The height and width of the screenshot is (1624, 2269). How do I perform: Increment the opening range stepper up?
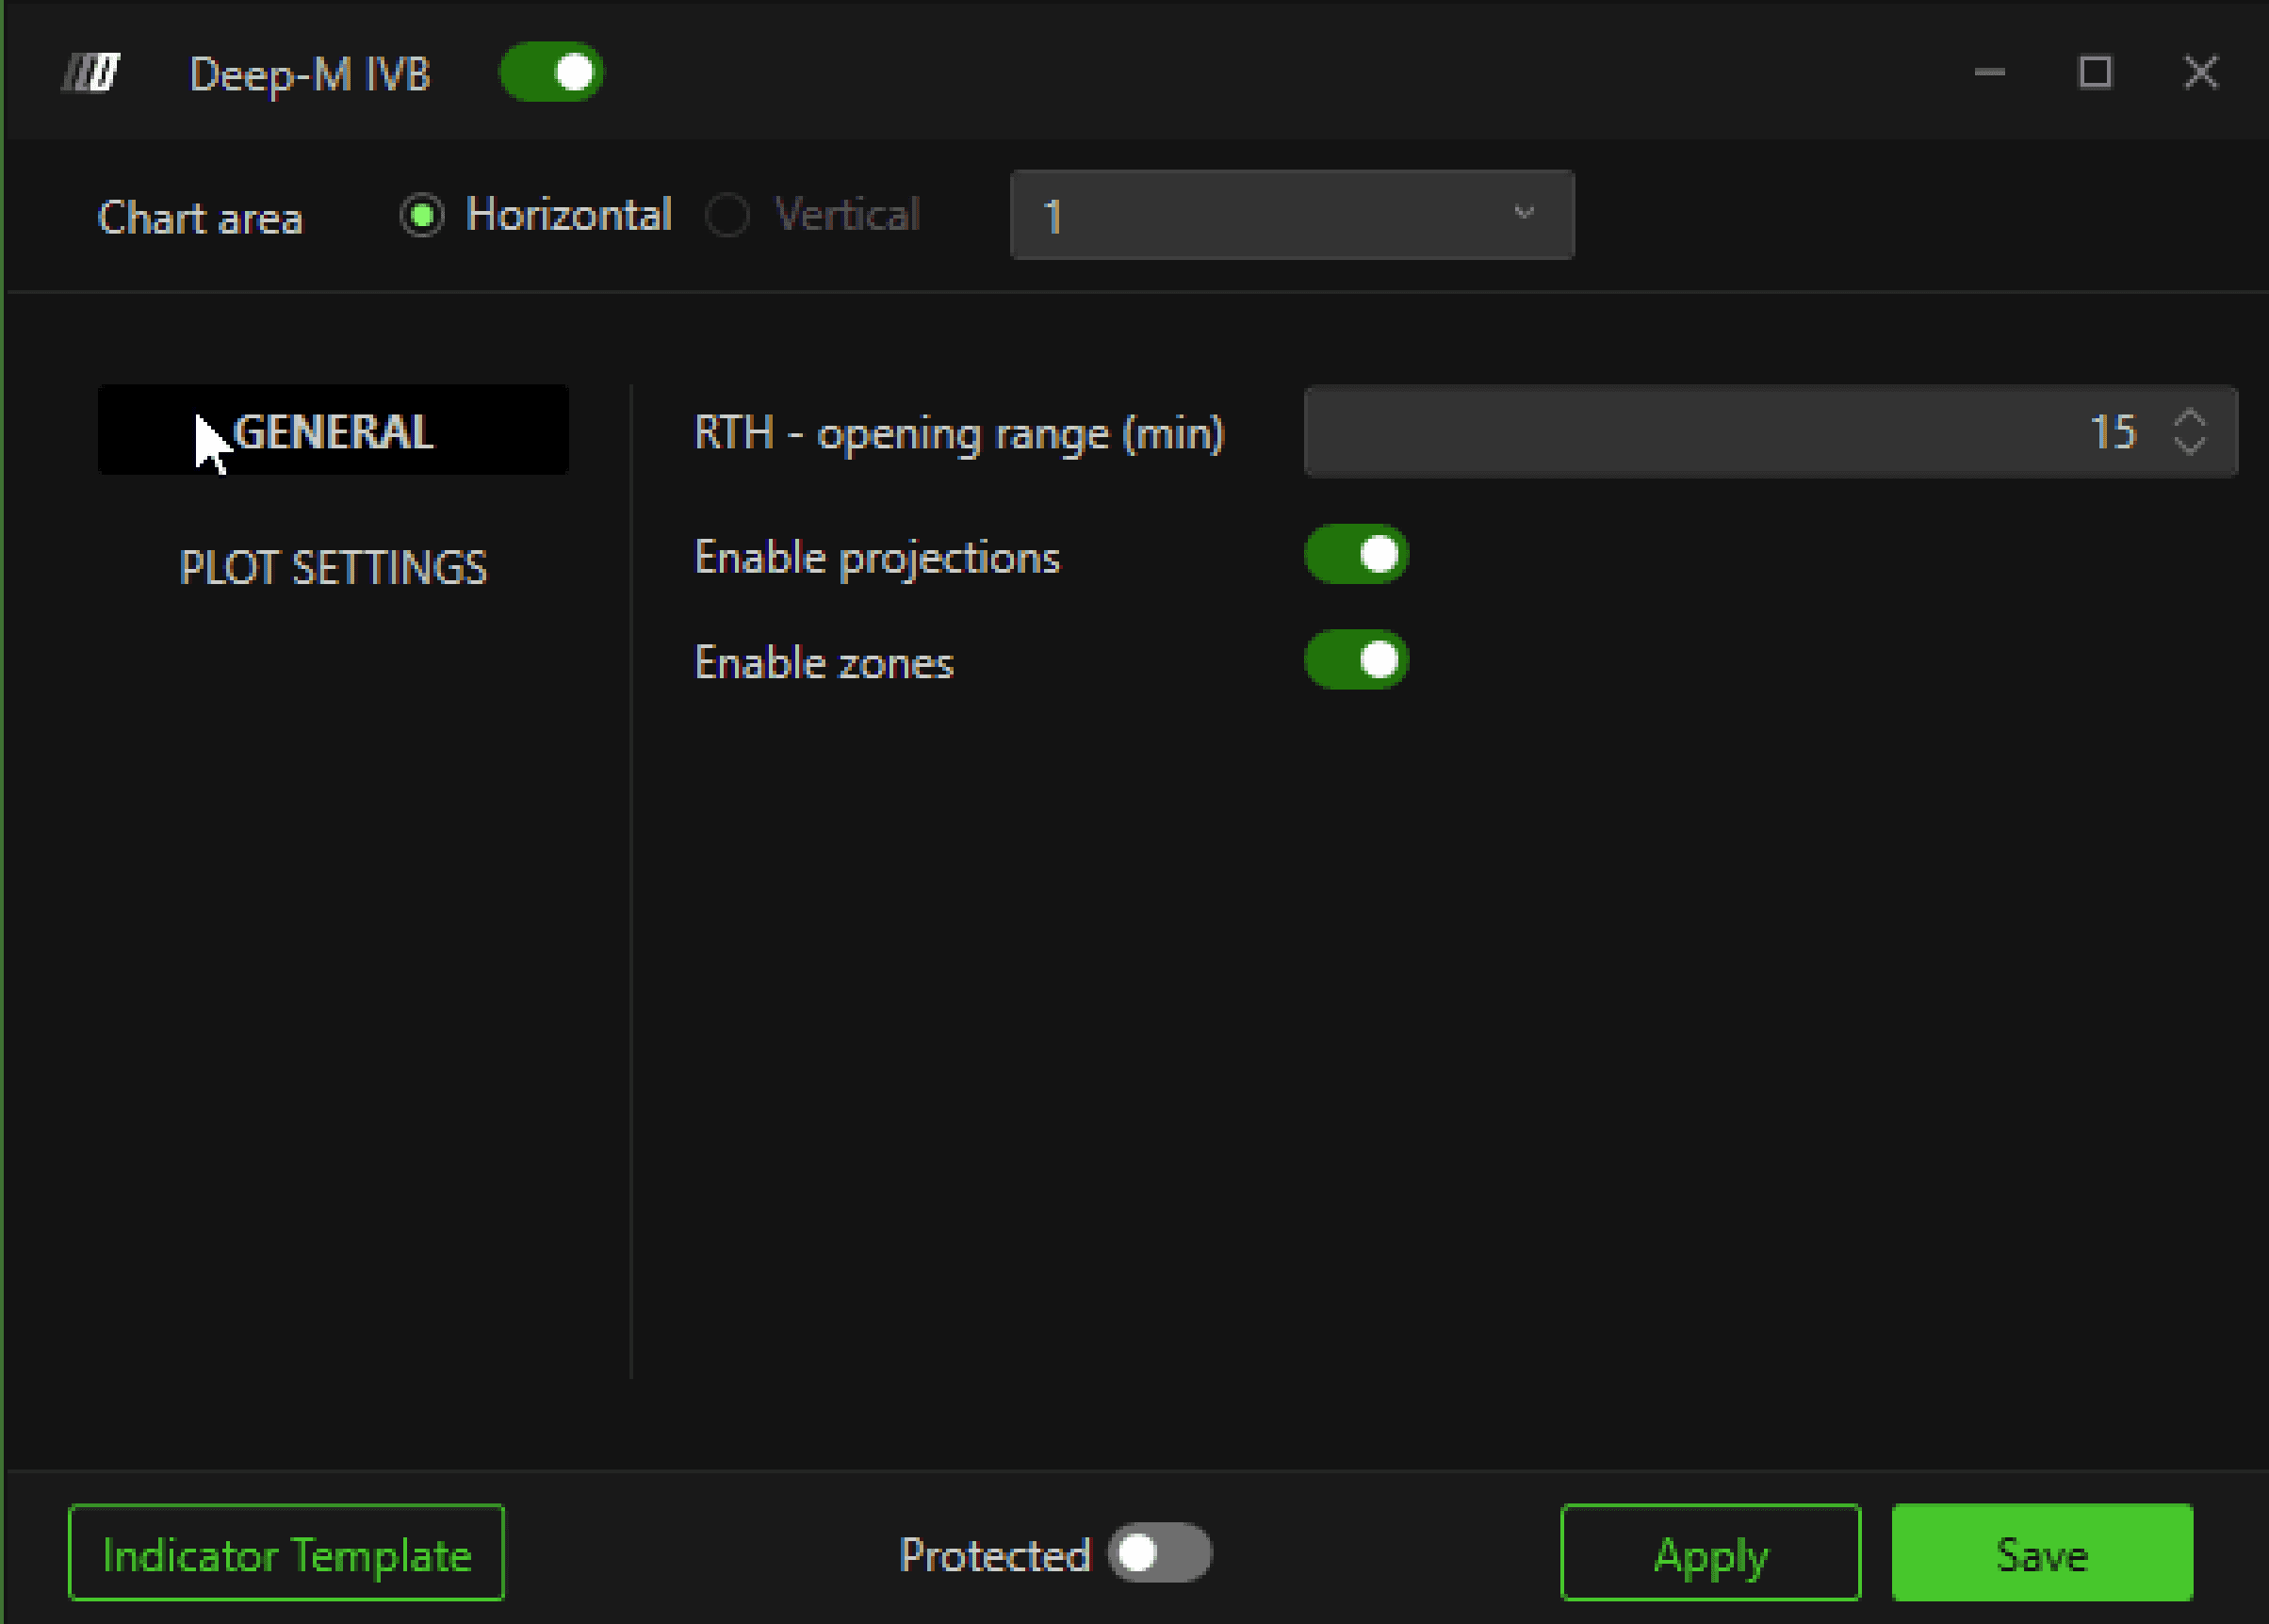(x=2189, y=418)
